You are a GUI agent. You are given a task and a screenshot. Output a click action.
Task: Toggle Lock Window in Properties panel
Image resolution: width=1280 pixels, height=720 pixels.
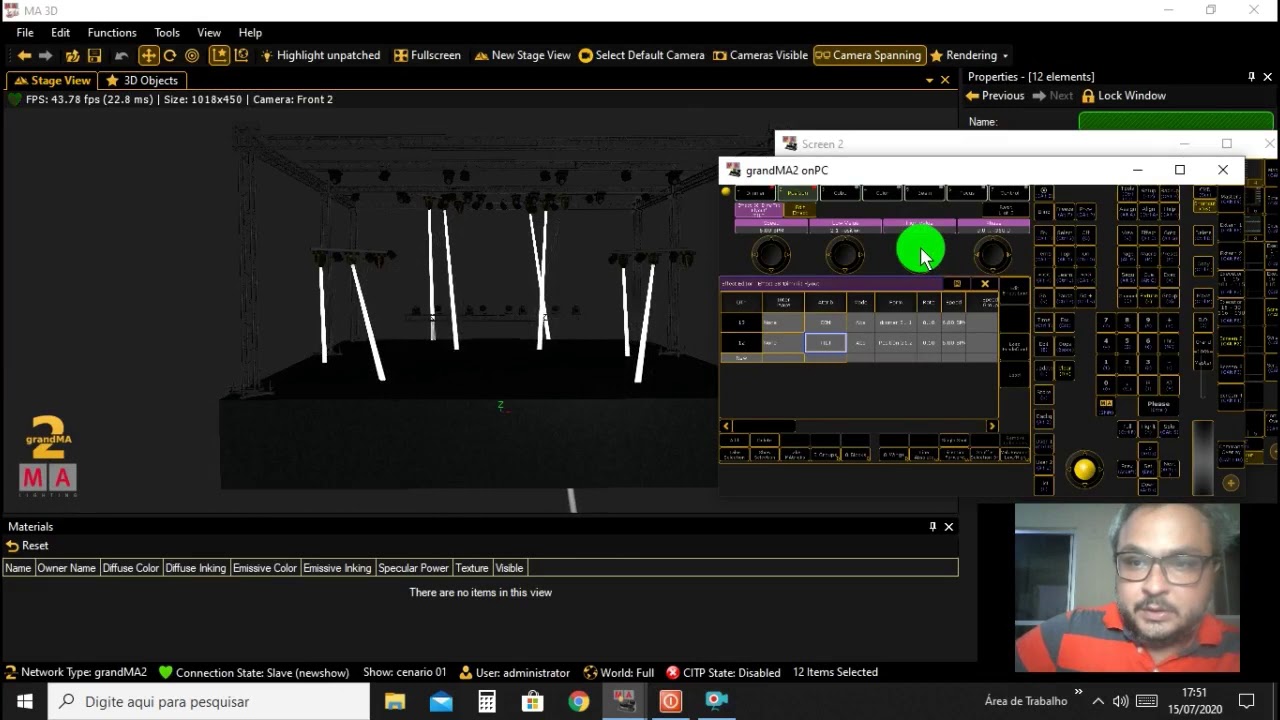pyautogui.click(x=1123, y=96)
